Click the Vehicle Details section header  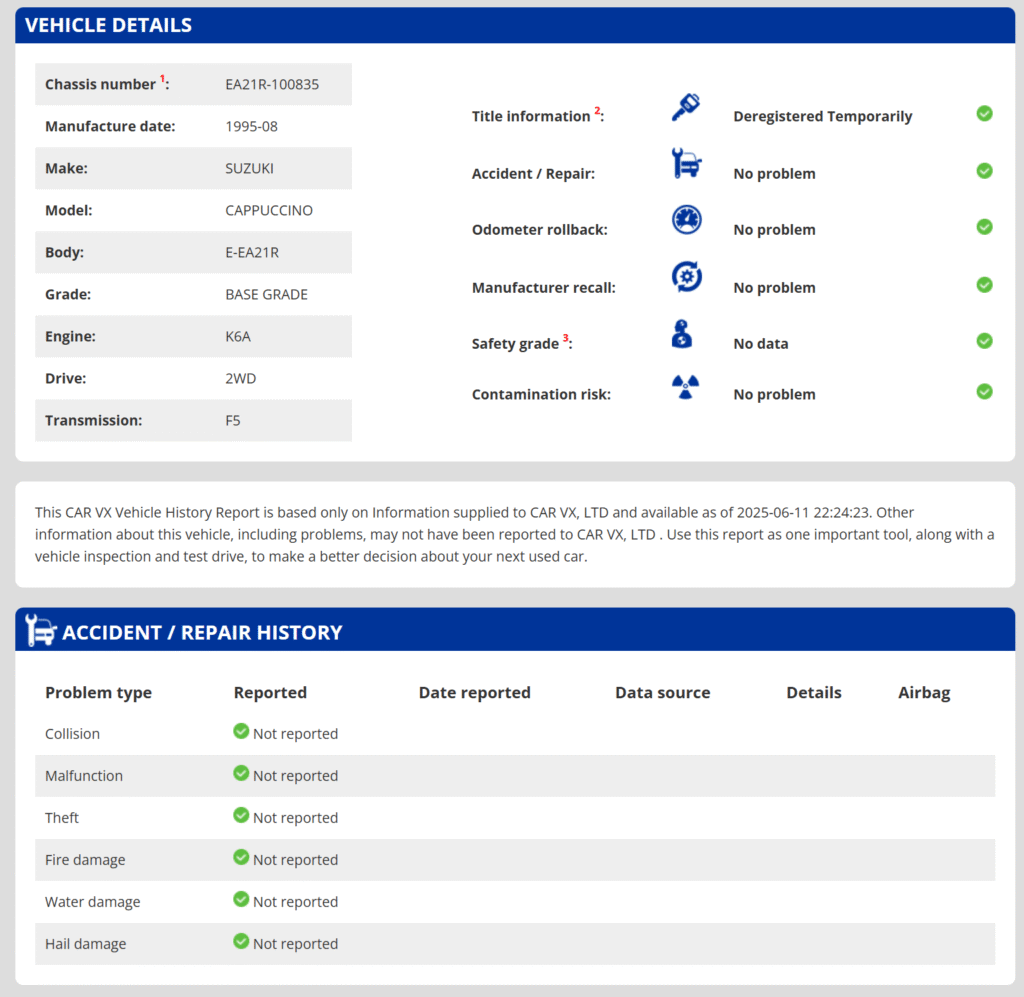pyautogui.click(x=108, y=26)
